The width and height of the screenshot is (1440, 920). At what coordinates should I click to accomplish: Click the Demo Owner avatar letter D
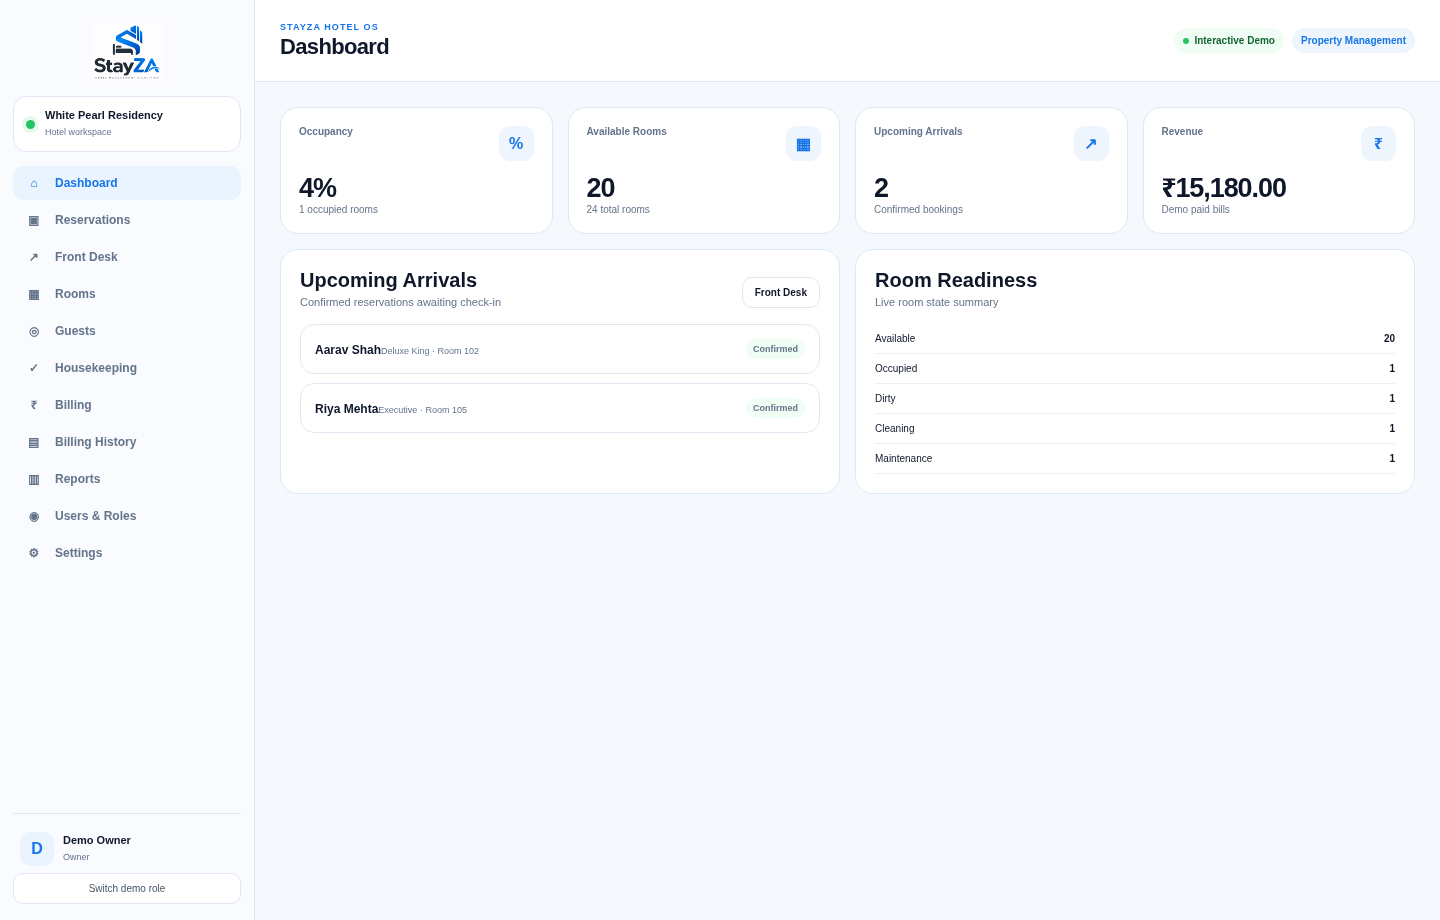click(x=37, y=849)
